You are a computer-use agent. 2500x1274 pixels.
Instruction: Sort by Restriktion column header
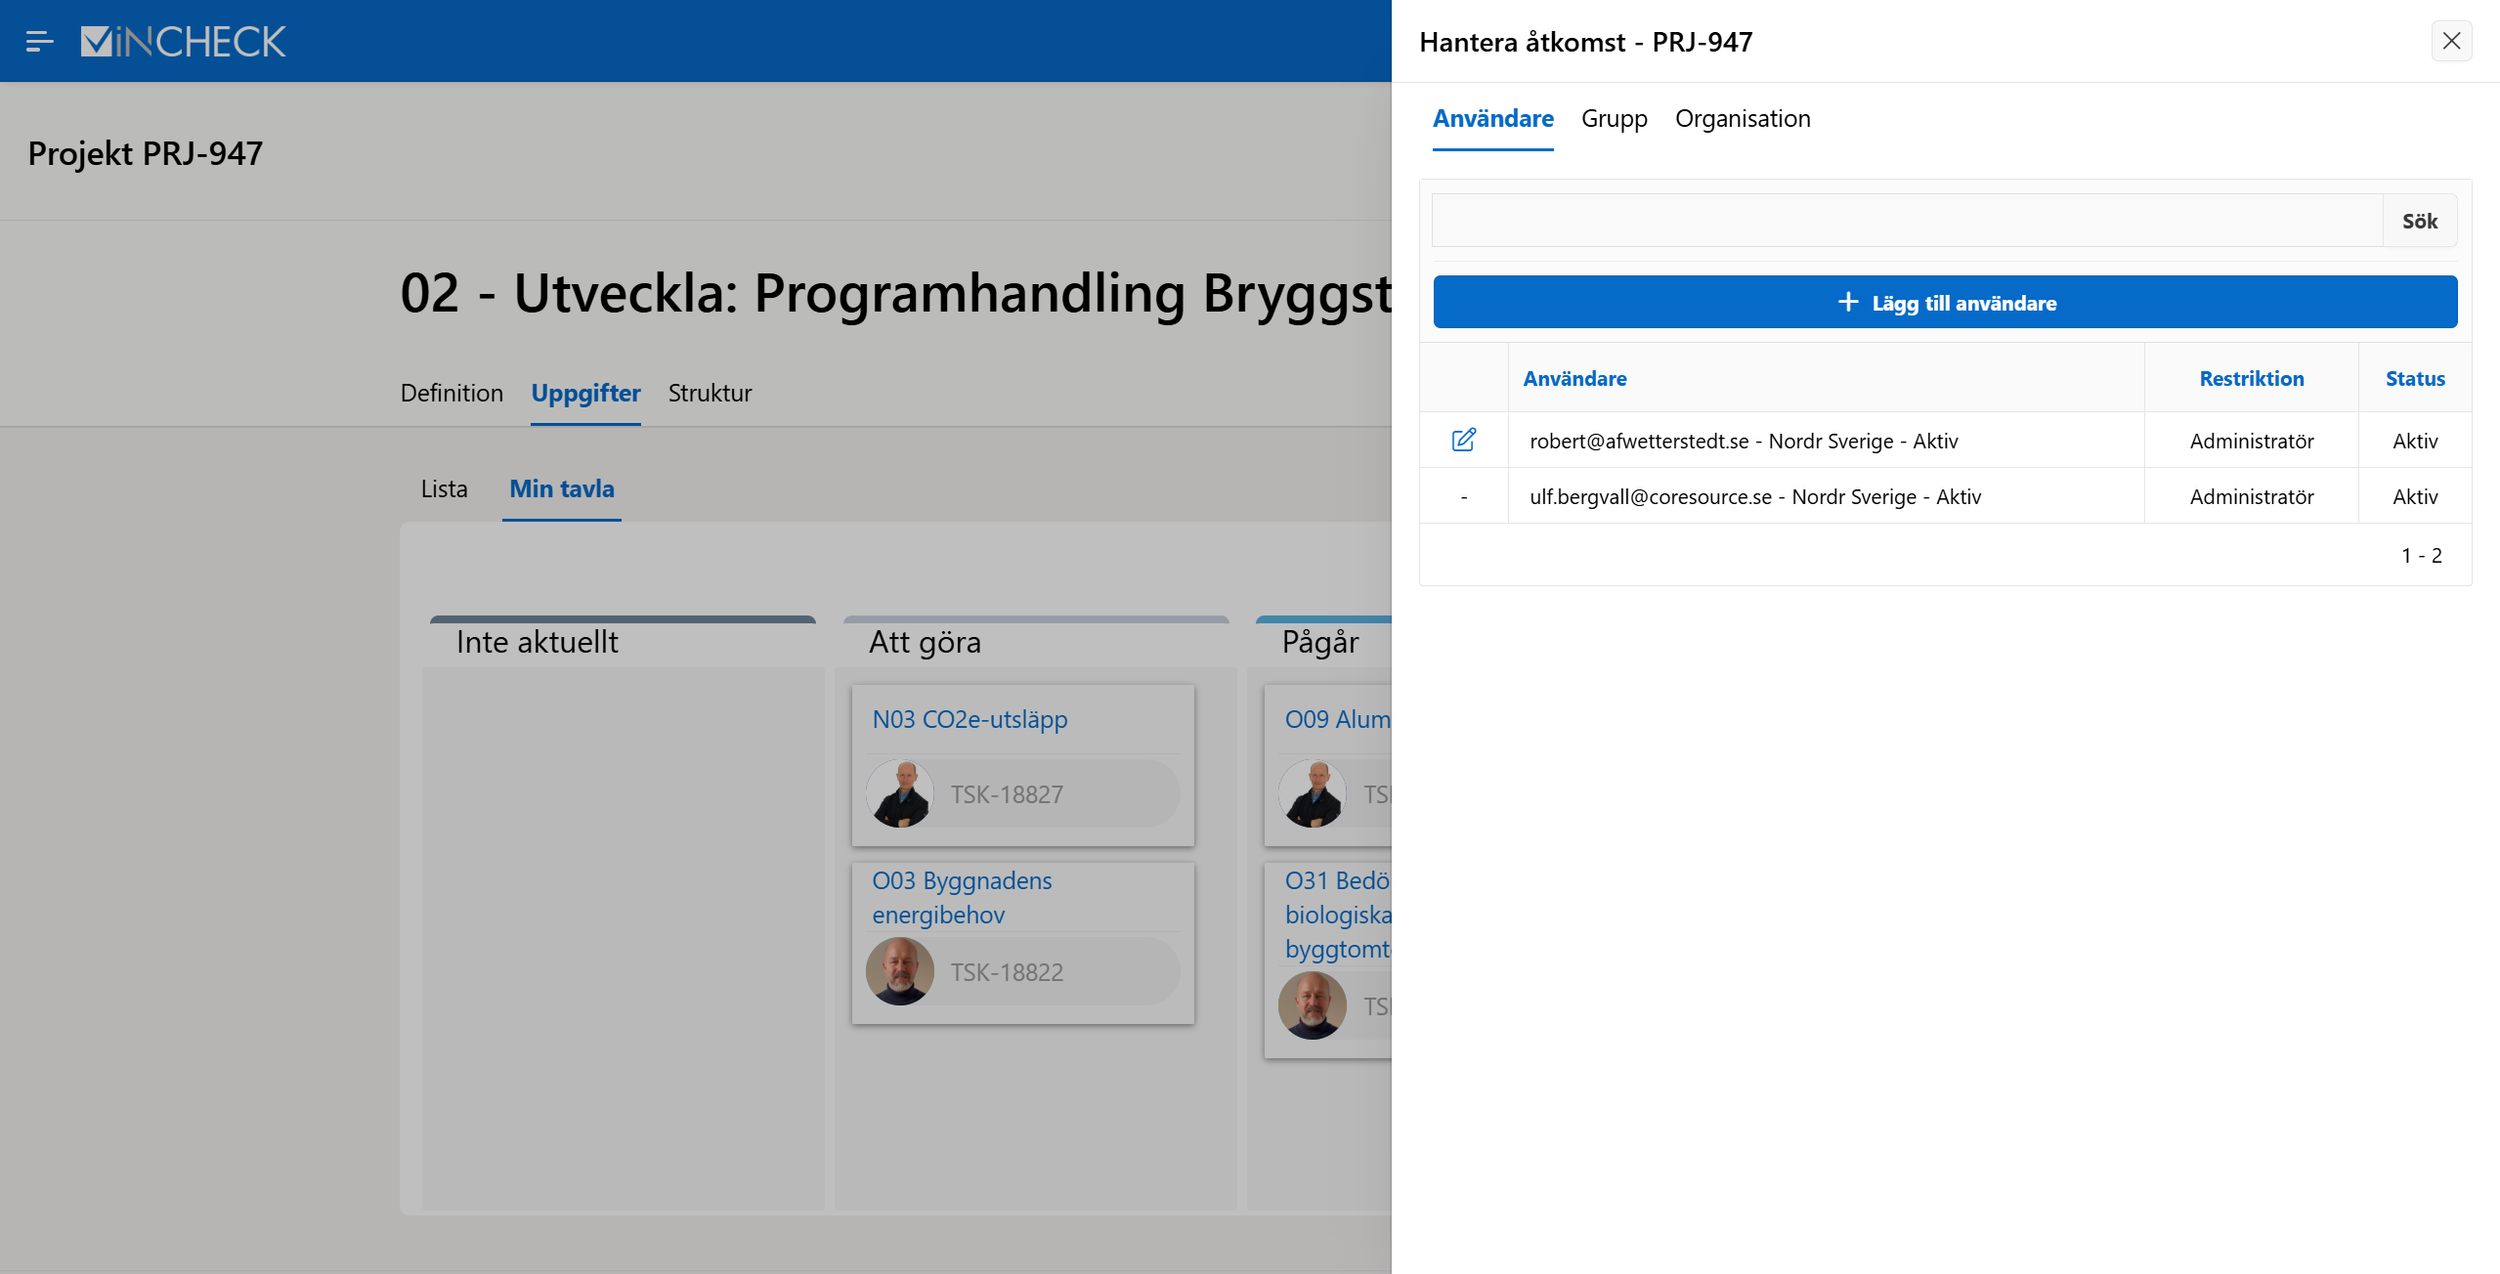click(x=2251, y=378)
